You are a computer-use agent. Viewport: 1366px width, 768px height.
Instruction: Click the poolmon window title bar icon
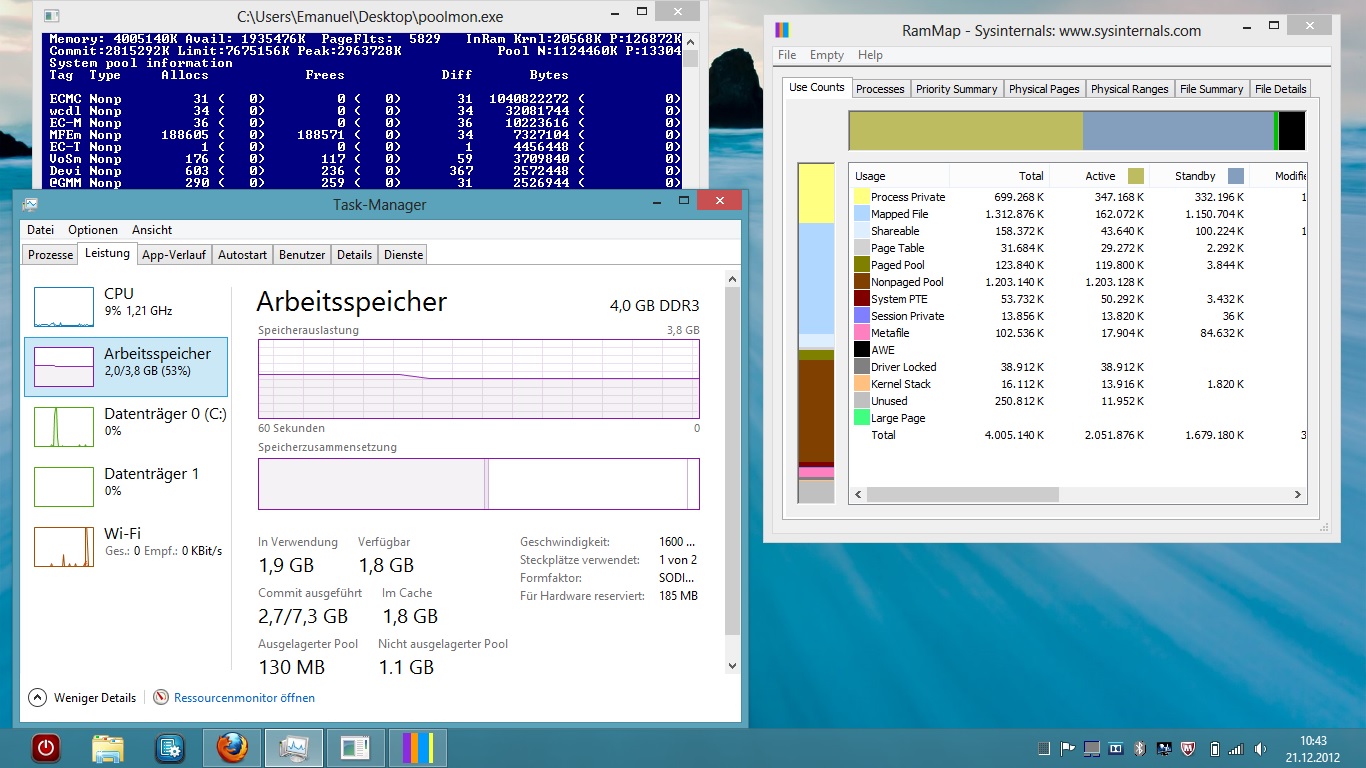51,16
